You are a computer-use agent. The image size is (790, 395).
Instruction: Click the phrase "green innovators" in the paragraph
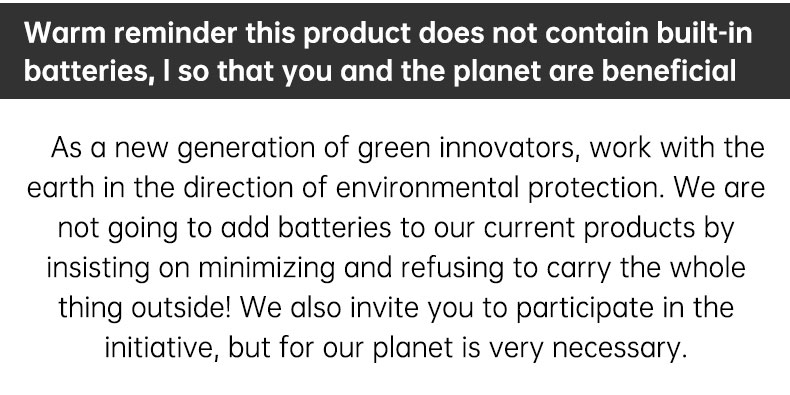coord(468,149)
